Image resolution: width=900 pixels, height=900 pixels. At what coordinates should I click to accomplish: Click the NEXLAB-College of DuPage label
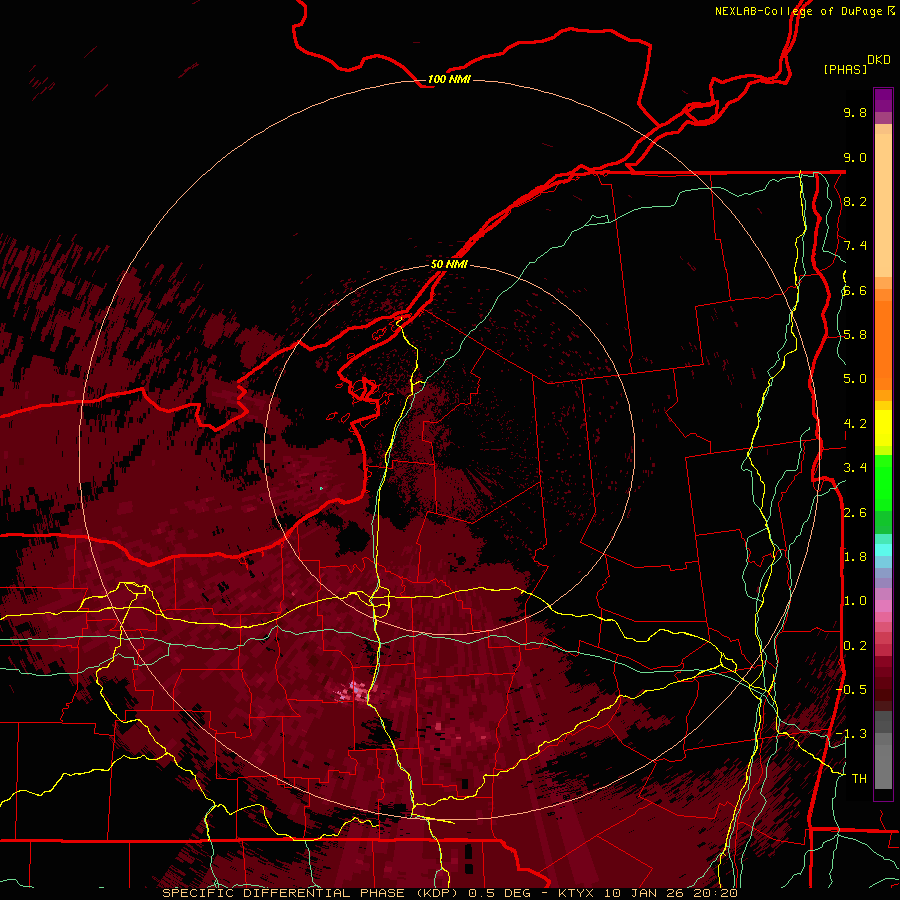tap(804, 11)
